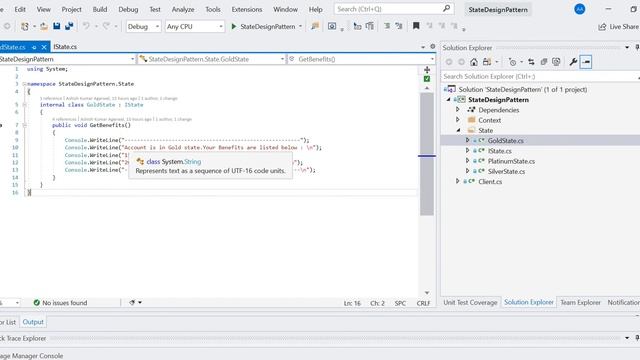
Task: Expand the Client.cs node
Action: [x=458, y=181]
